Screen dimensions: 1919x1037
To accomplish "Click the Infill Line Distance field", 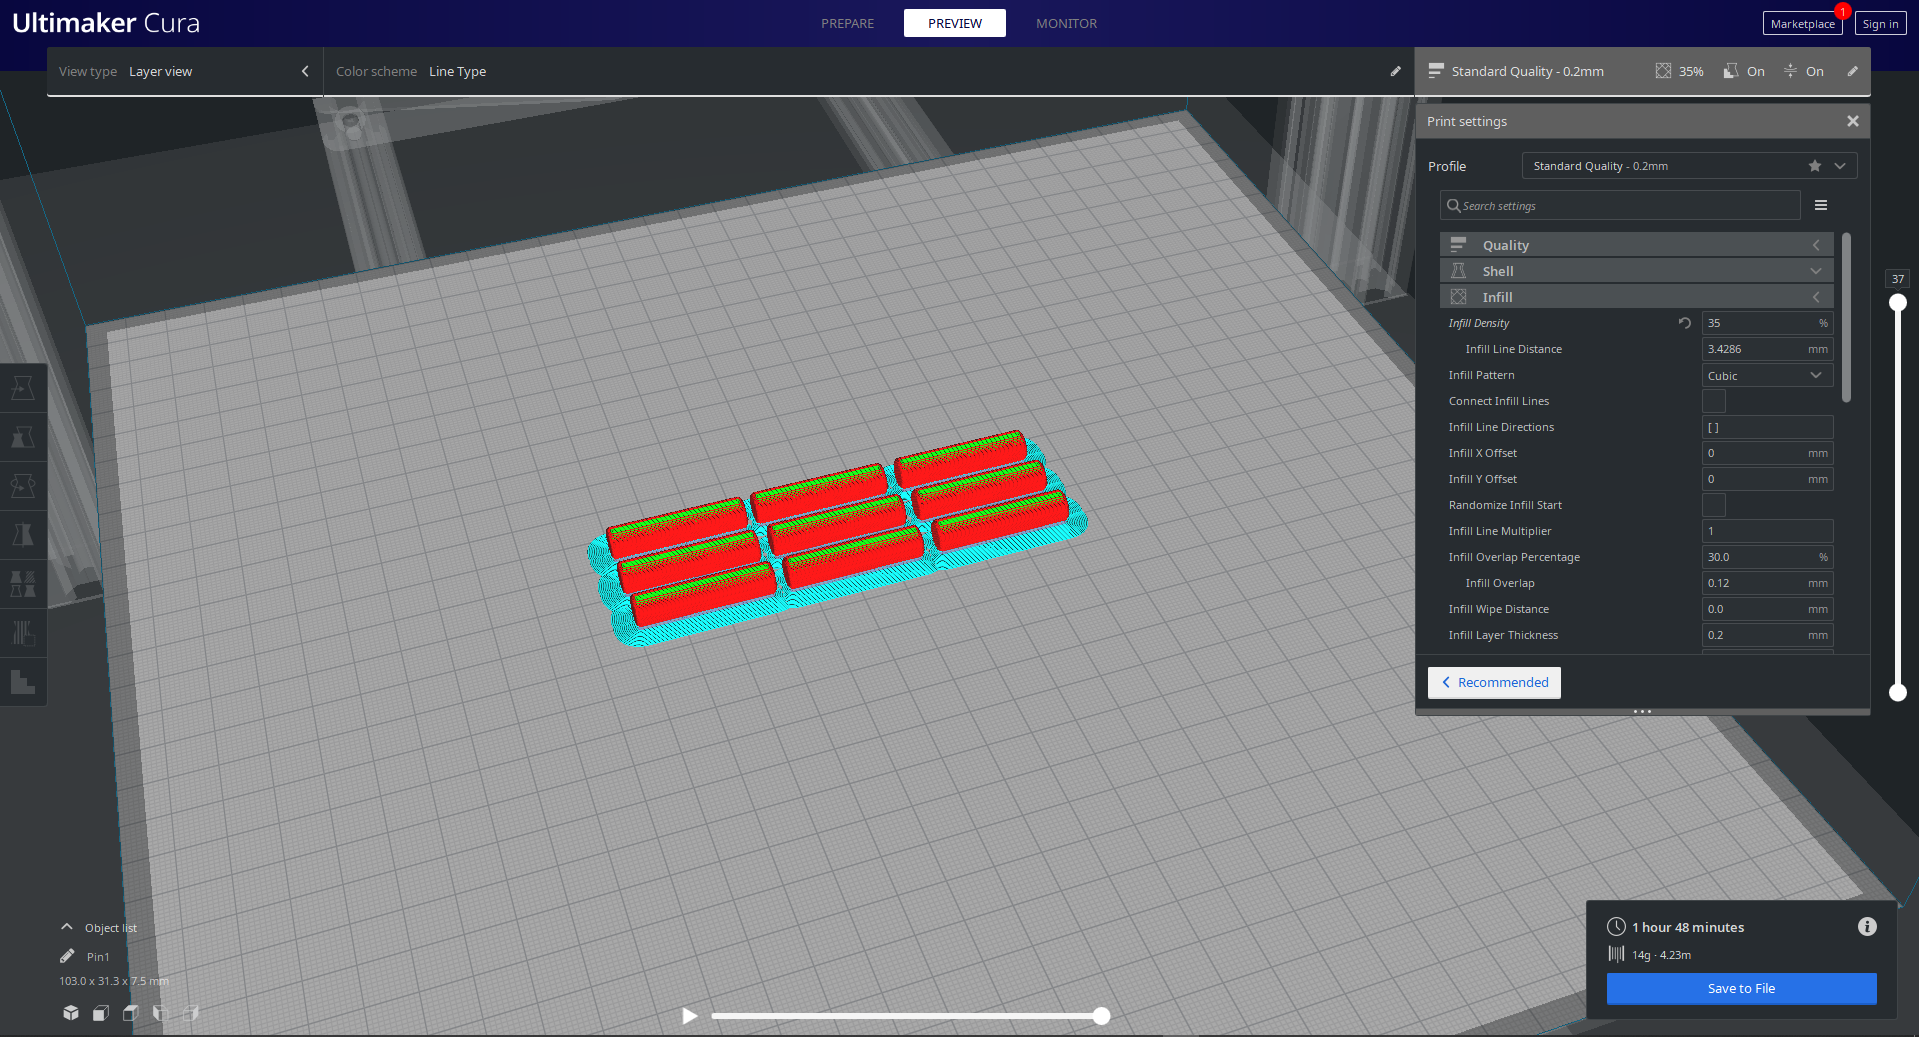I will click(1767, 349).
